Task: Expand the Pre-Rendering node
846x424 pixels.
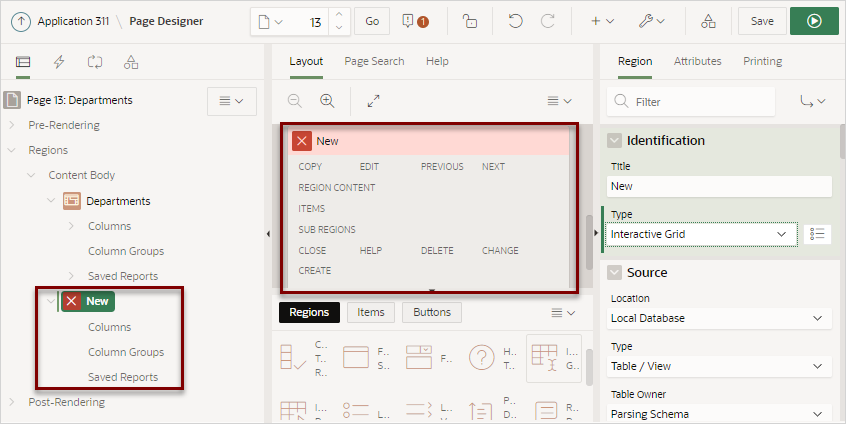Action: 12,125
